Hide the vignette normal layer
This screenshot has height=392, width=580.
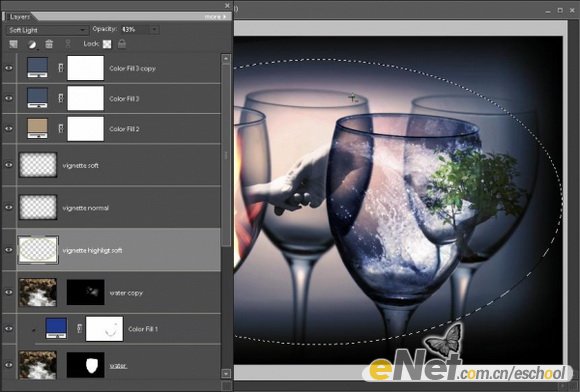click(9, 207)
